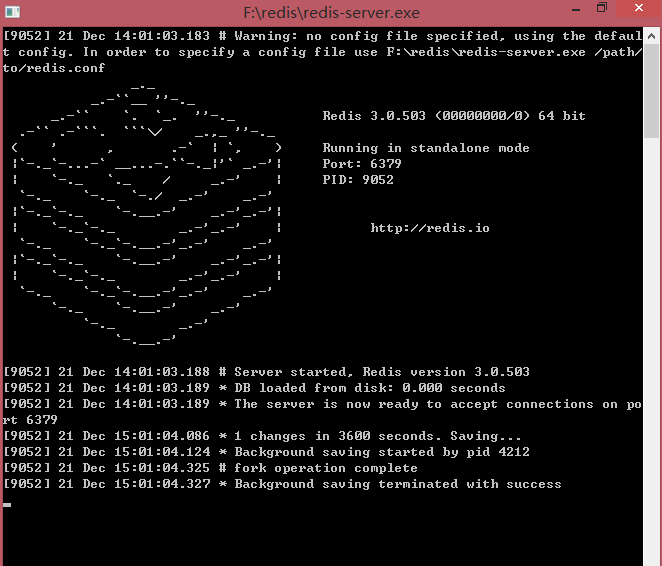The height and width of the screenshot is (566, 662).
Task: Click 'Background saving terminated with success' line
Action: click(x=282, y=484)
